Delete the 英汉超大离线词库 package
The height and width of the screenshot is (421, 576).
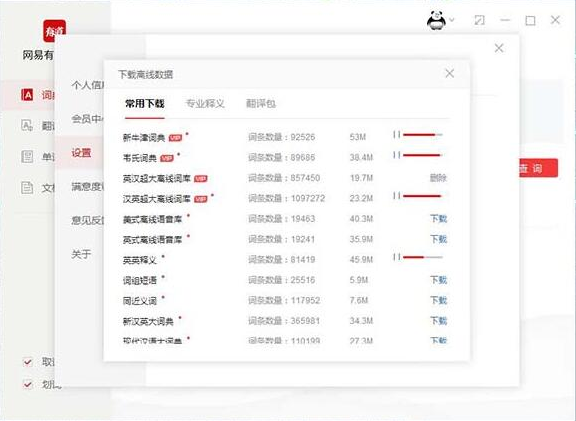coord(438,178)
